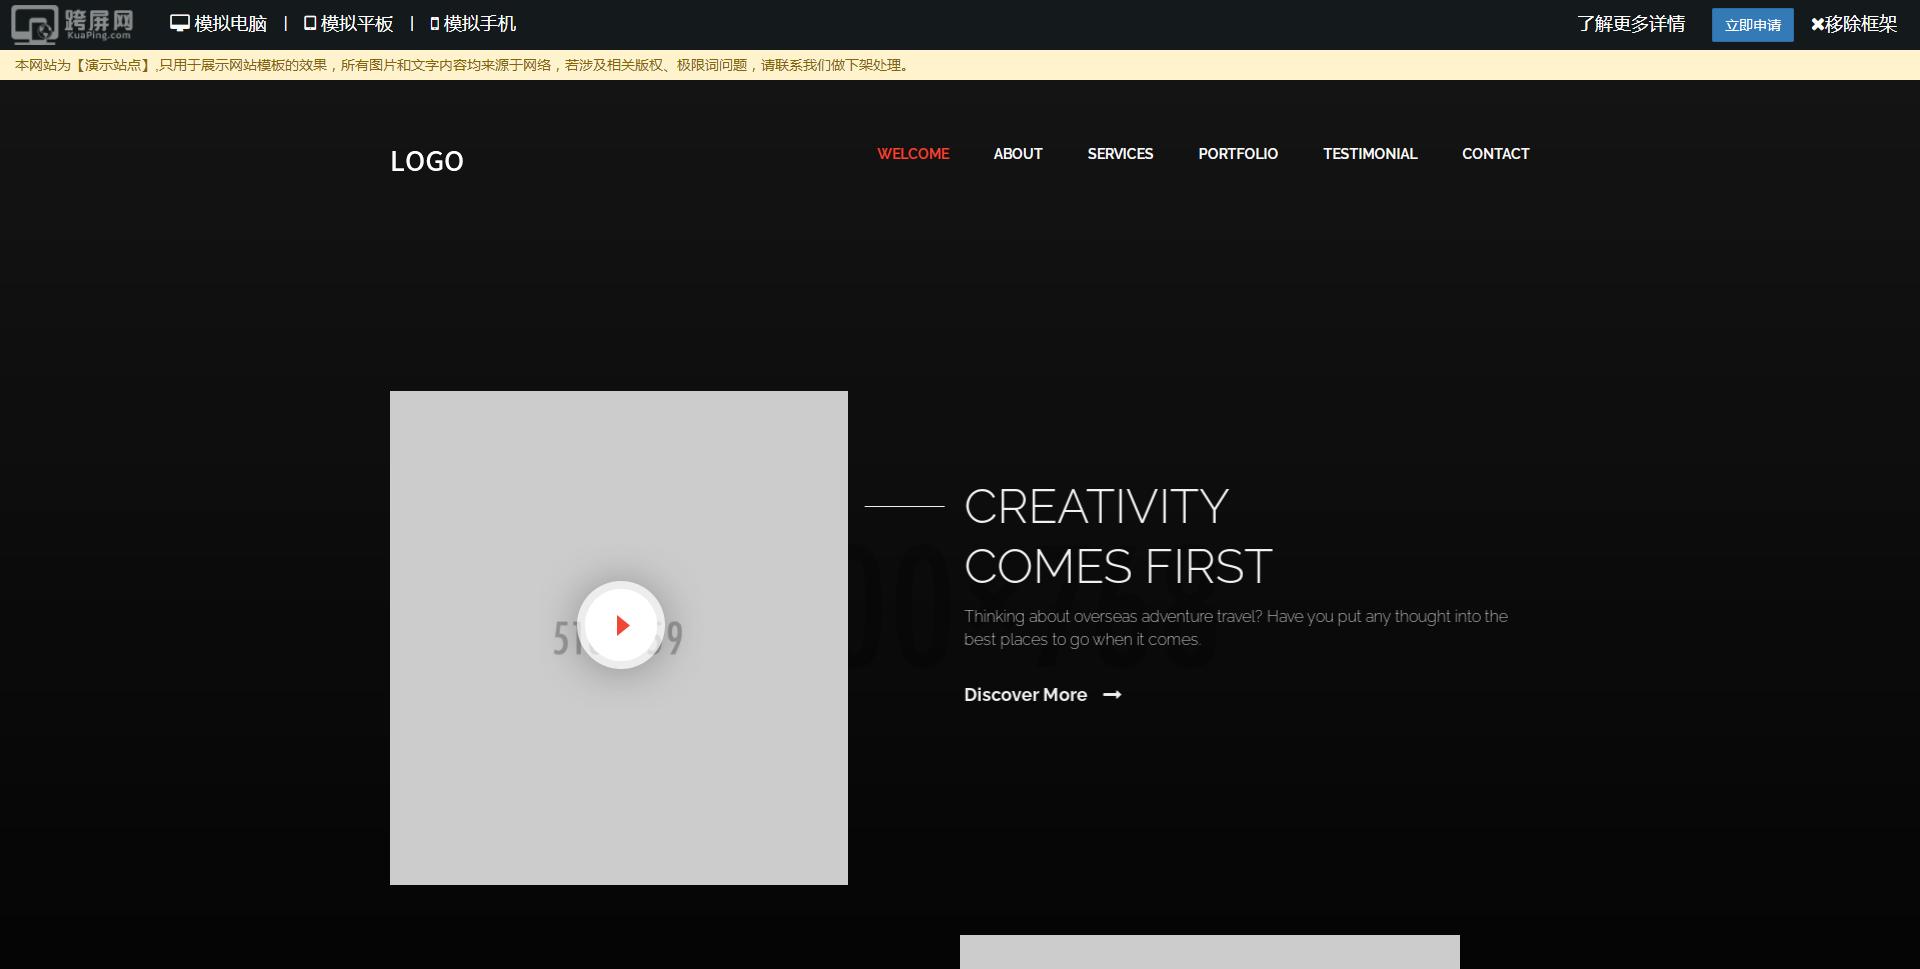Viewport: 1920px width, 969px height.
Task: Follow the Discover More text link
Action: point(1025,695)
